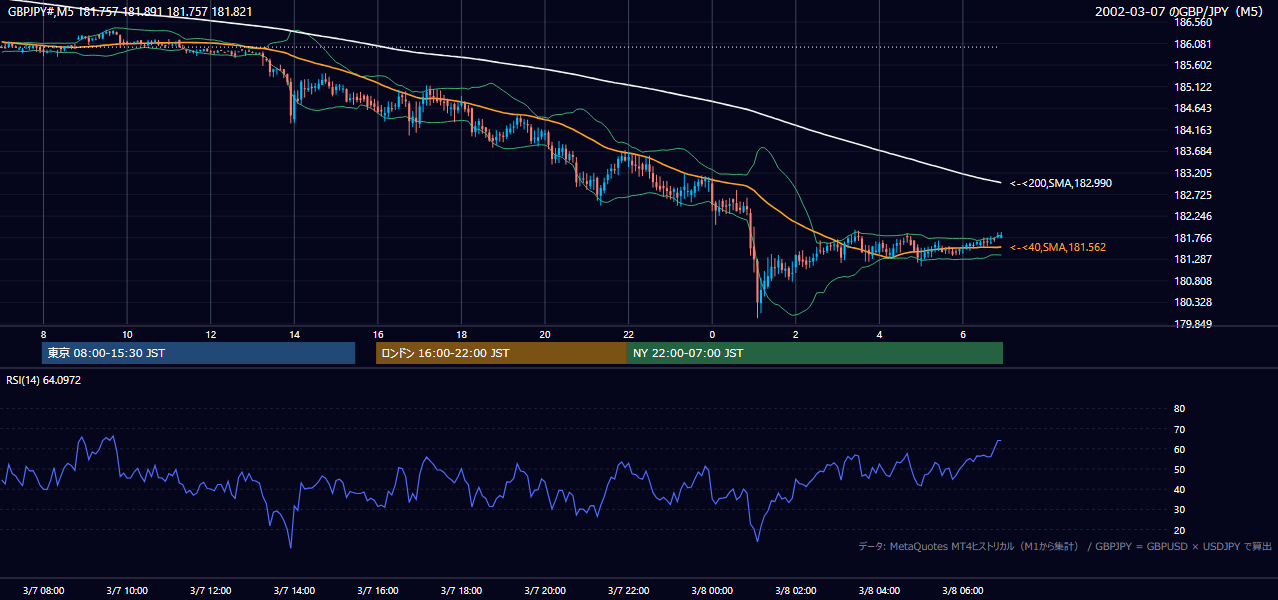Click price axis value 186.081
This screenshot has height=600, width=1278.
pos(1192,44)
